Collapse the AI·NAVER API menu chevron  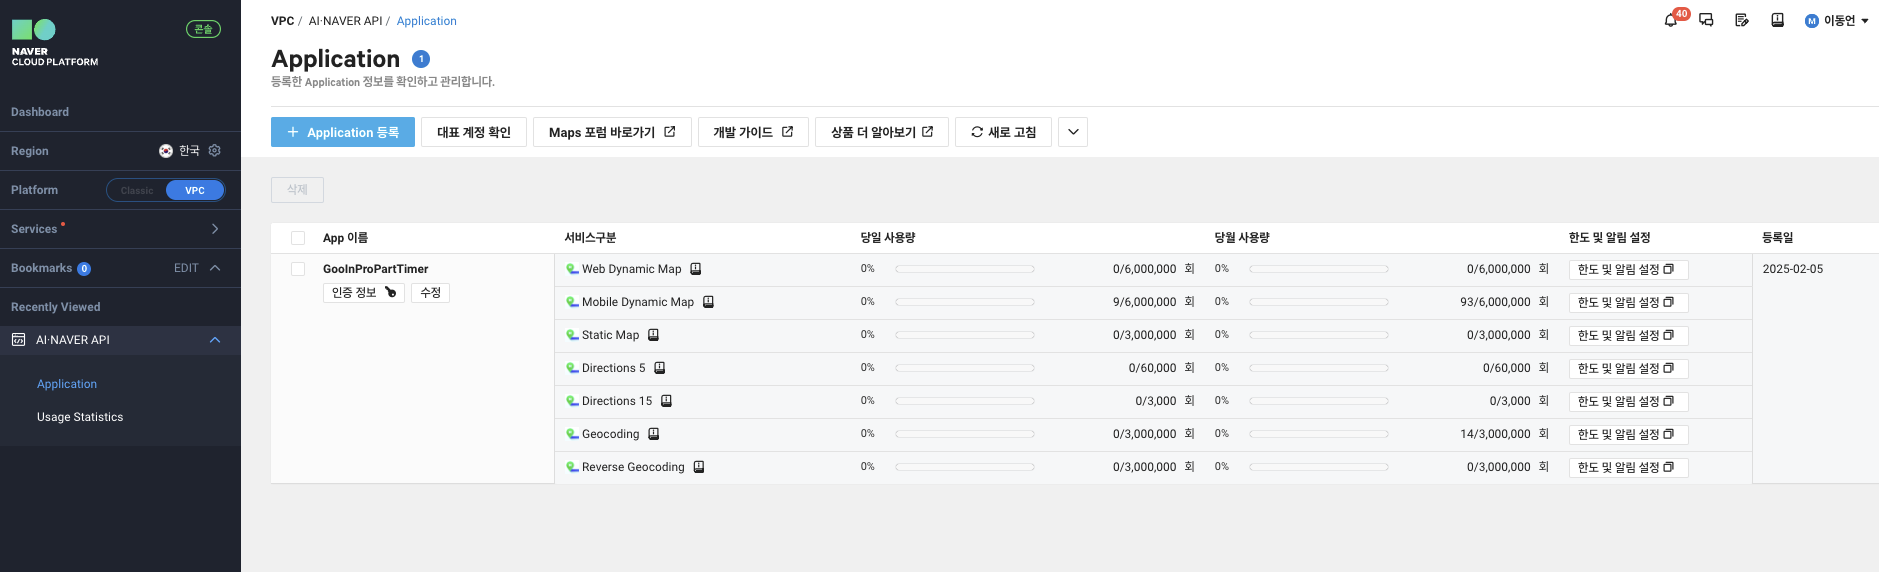pyautogui.click(x=215, y=340)
